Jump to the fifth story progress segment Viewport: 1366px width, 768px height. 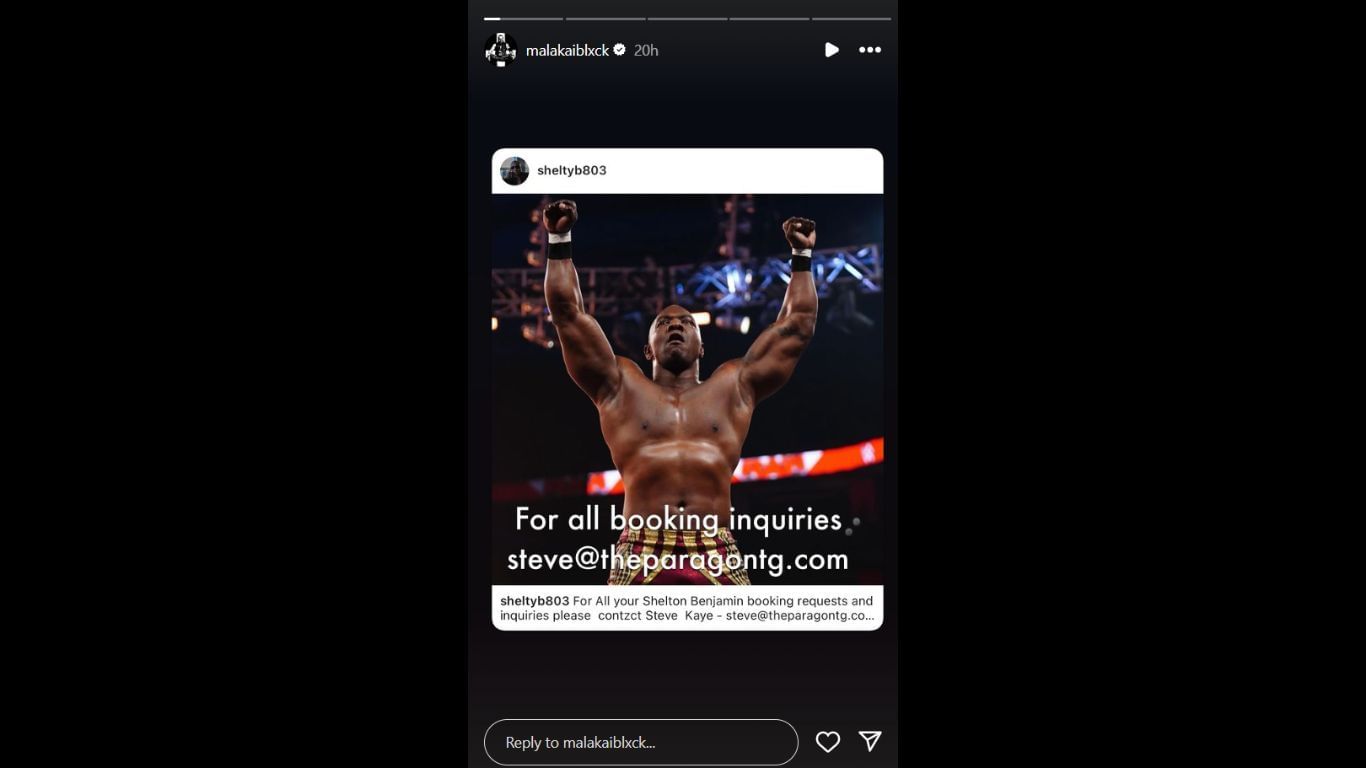[851, 18]
